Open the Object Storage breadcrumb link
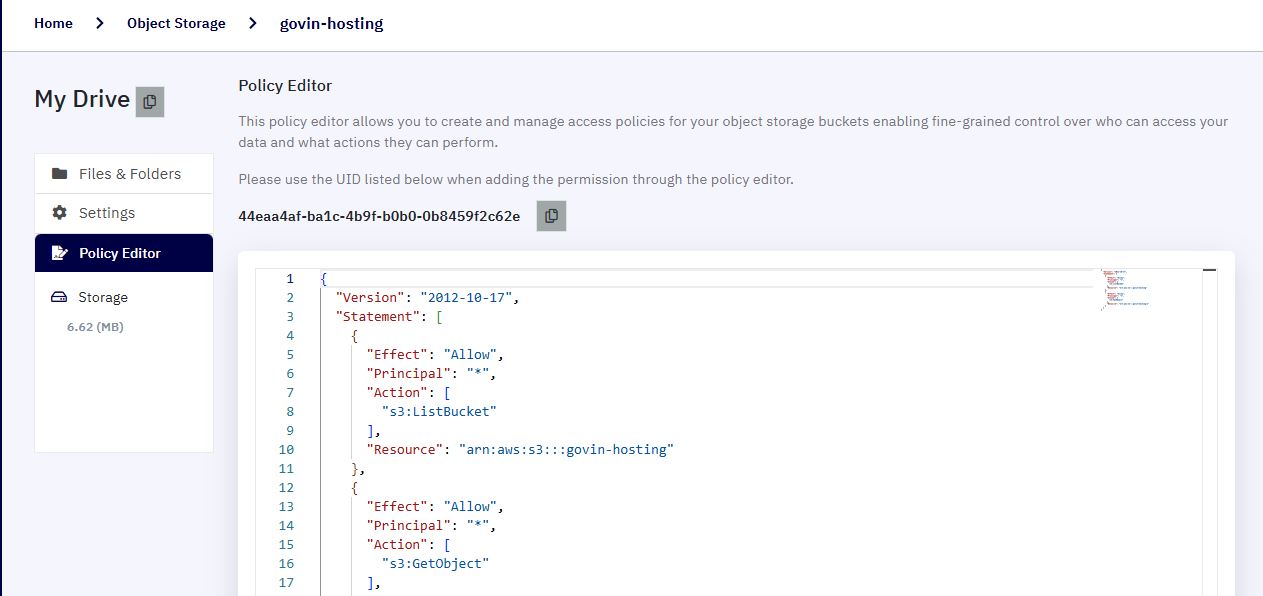Screen dimensions: 1263x596 [x=176, y=23]
